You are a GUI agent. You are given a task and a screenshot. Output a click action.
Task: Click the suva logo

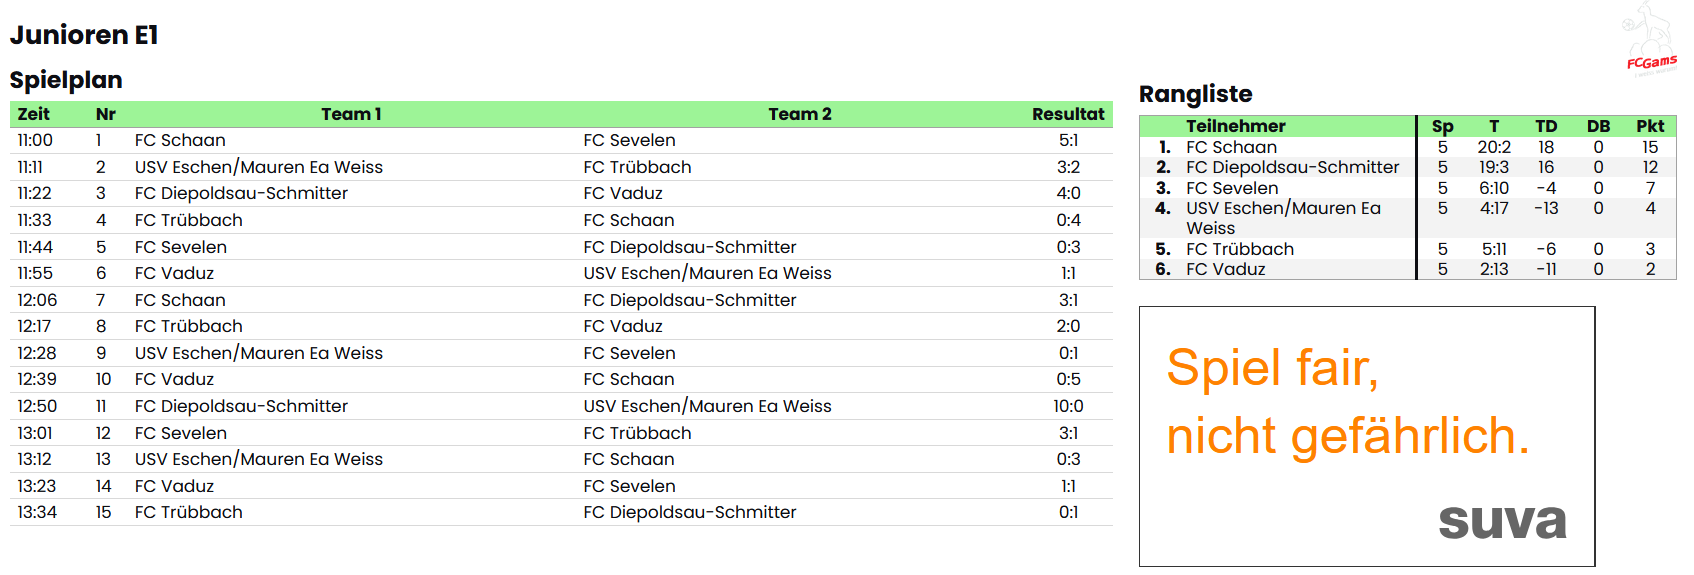[x=1502, y=521]
